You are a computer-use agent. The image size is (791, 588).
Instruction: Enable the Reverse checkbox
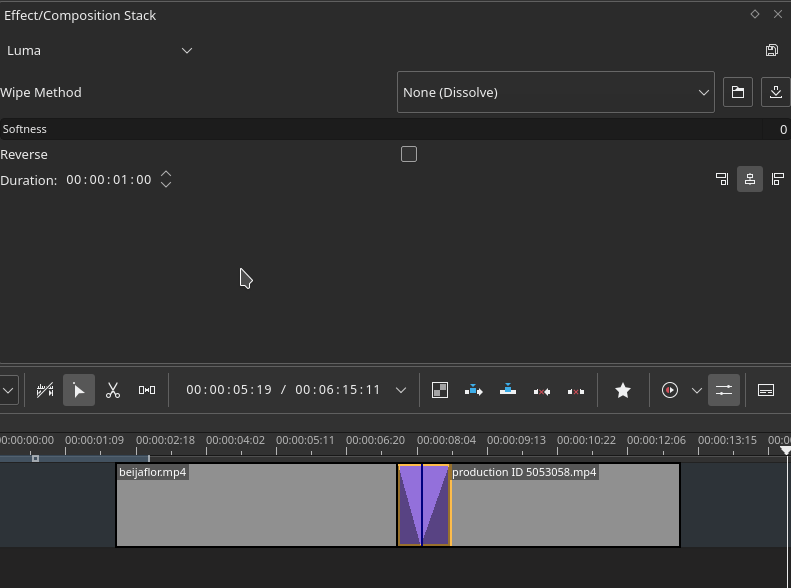pos(409,154)
